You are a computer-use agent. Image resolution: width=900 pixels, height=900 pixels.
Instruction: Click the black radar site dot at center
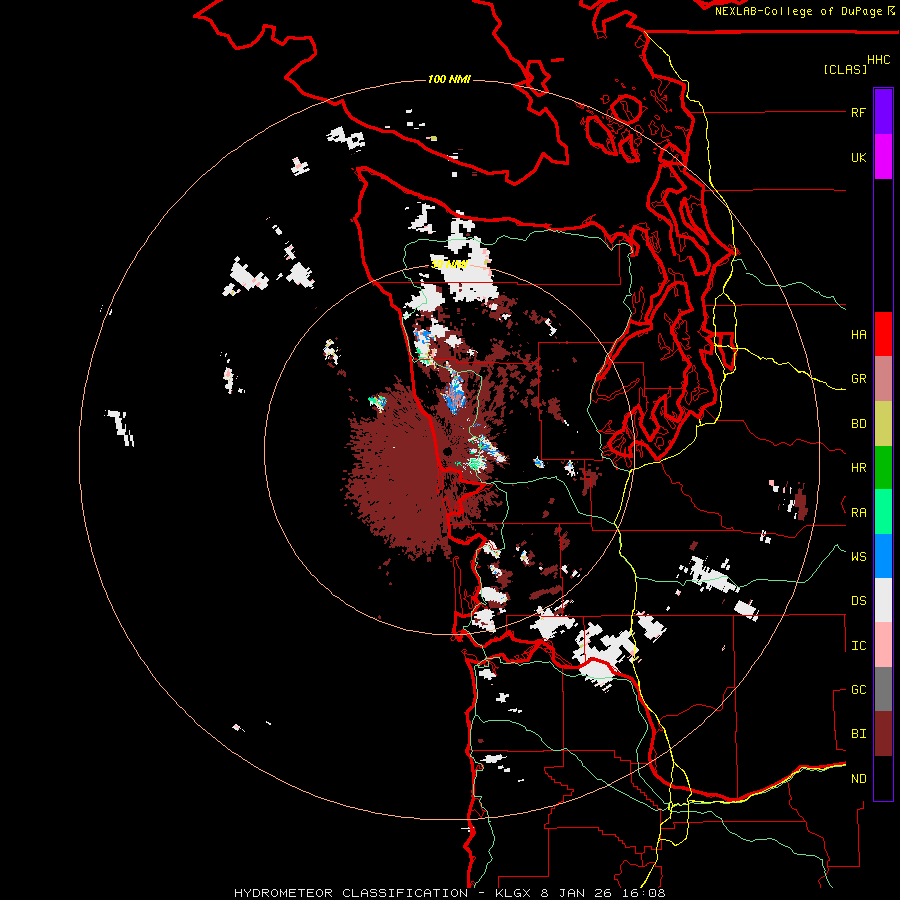click(x=447, y=452)
